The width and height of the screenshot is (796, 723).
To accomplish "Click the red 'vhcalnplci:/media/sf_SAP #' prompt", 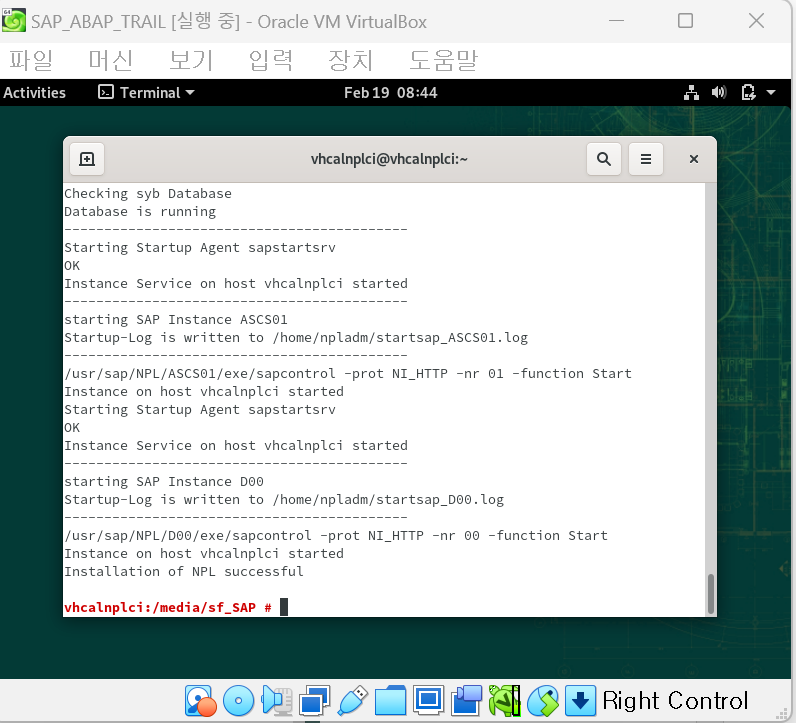I will (x=168, y=607).
